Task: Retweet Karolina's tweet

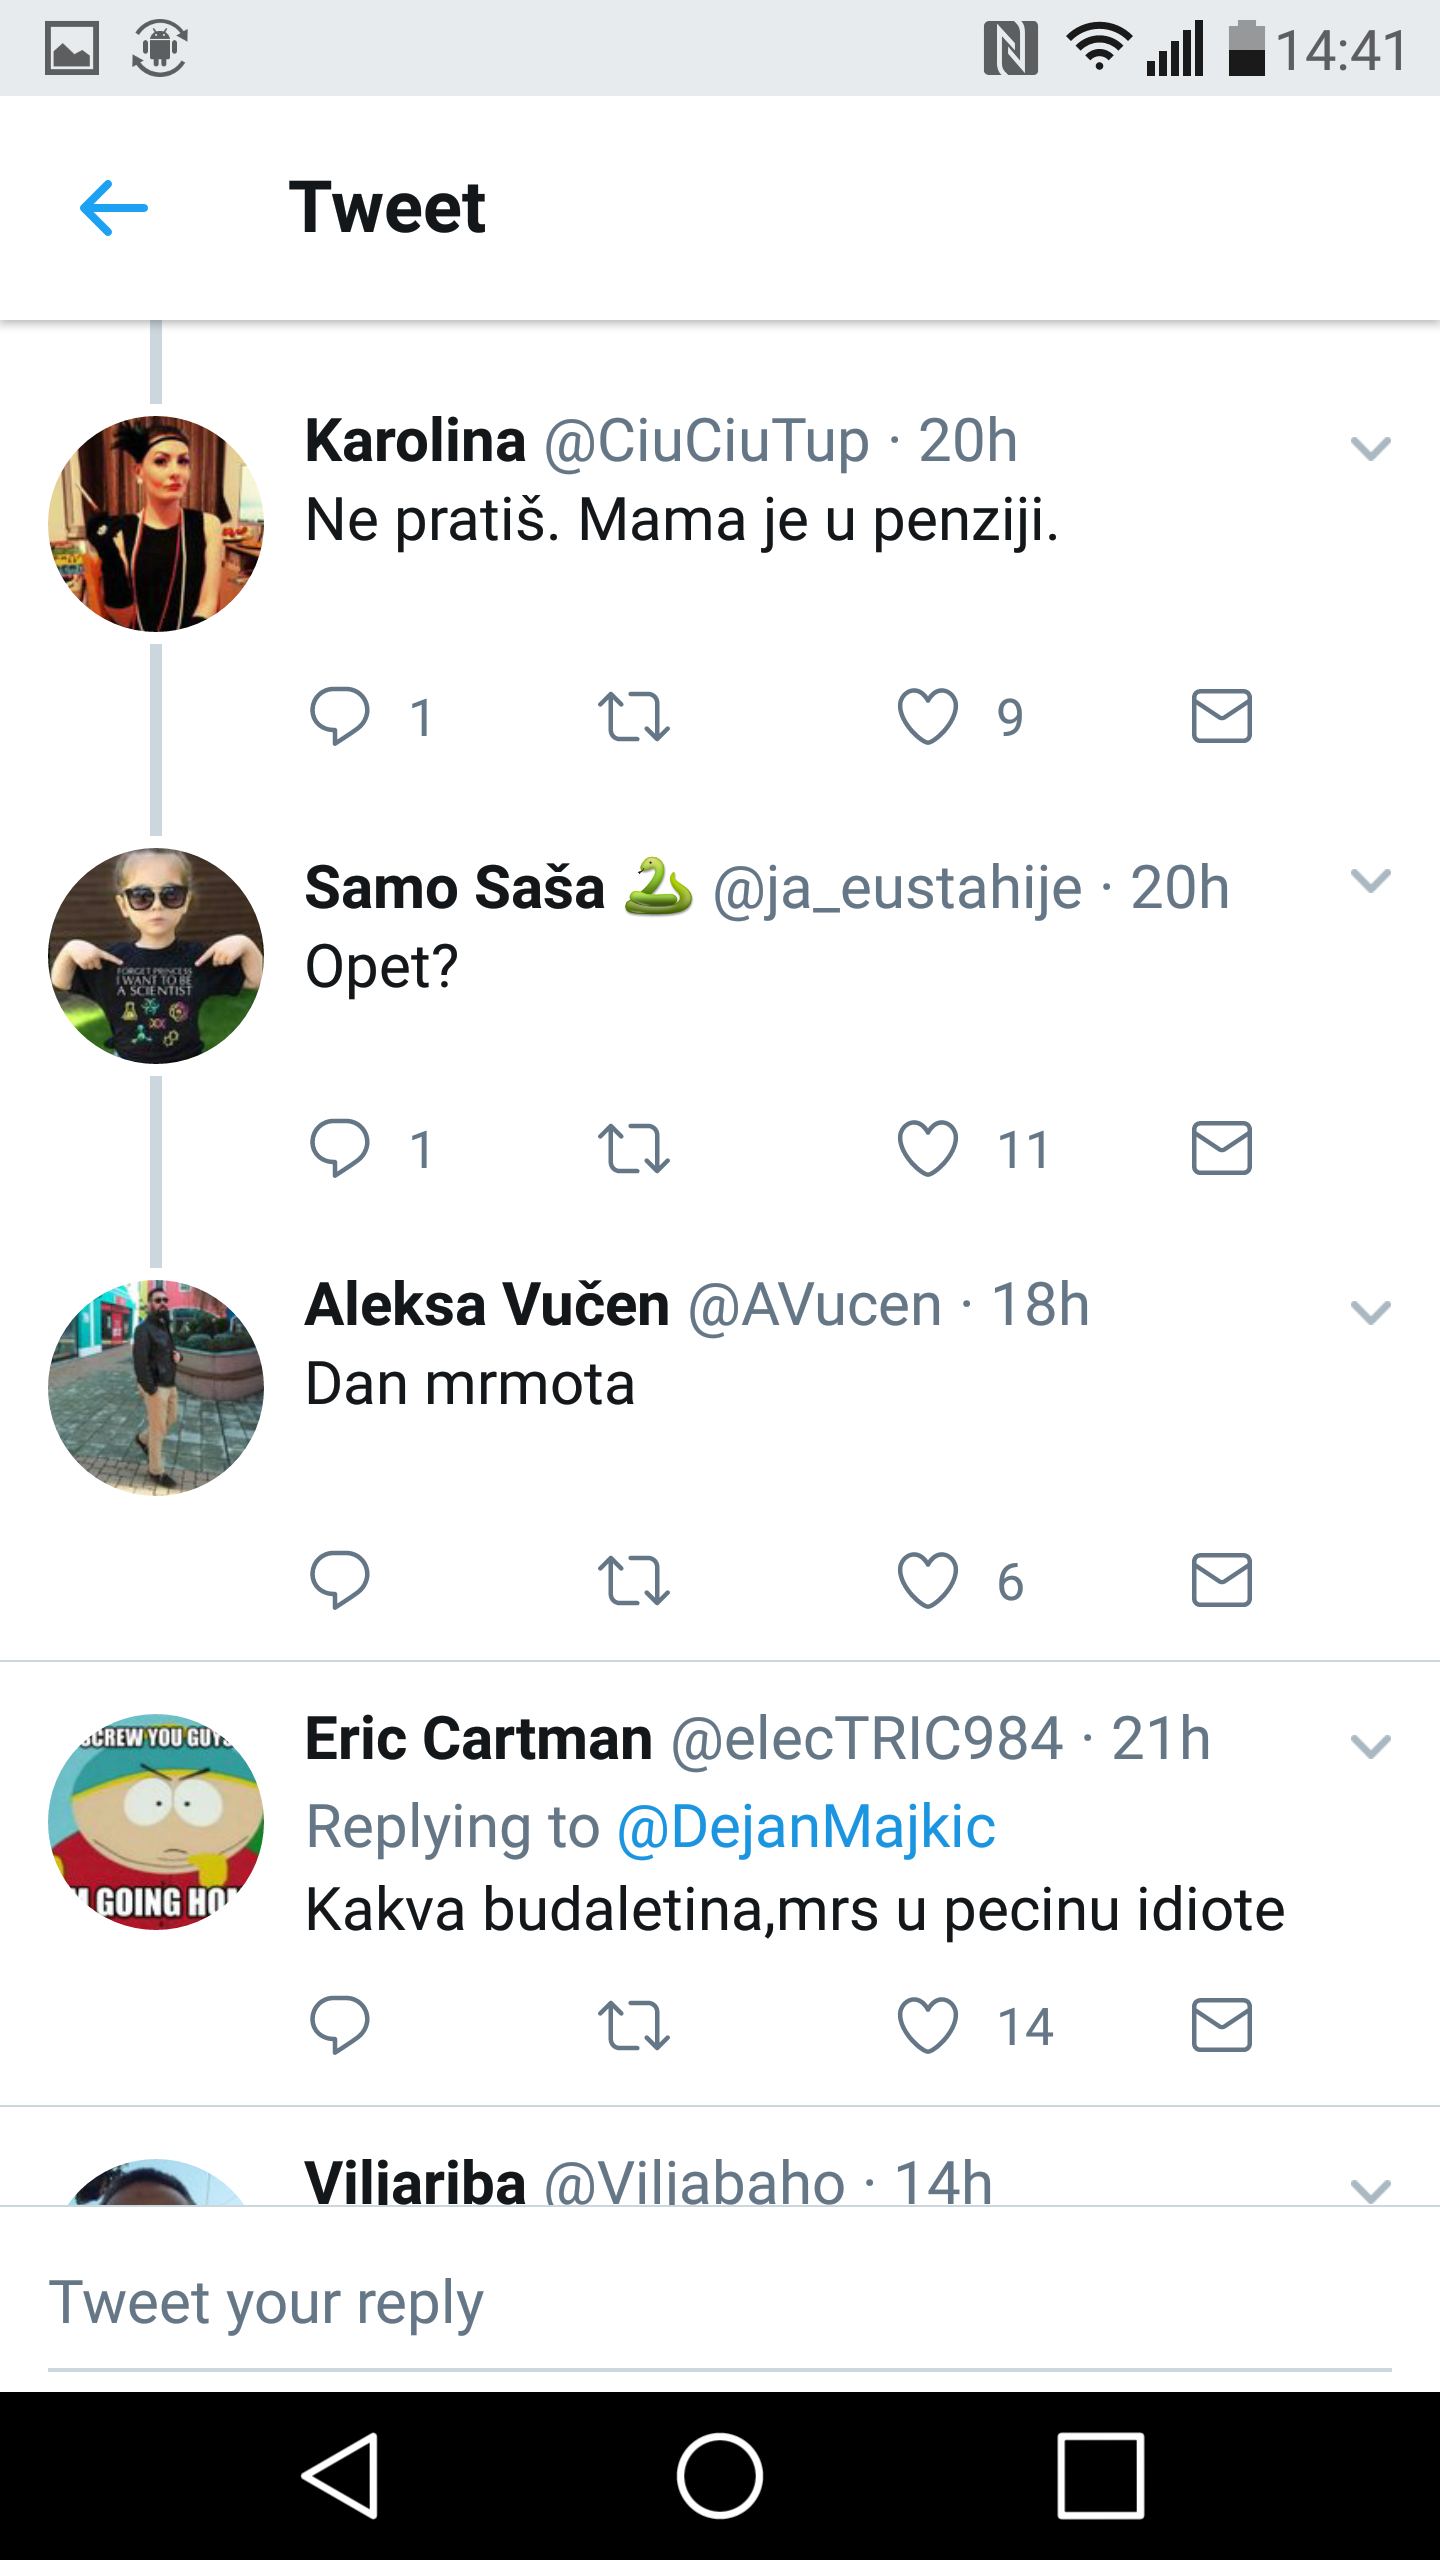Action: 633,717
